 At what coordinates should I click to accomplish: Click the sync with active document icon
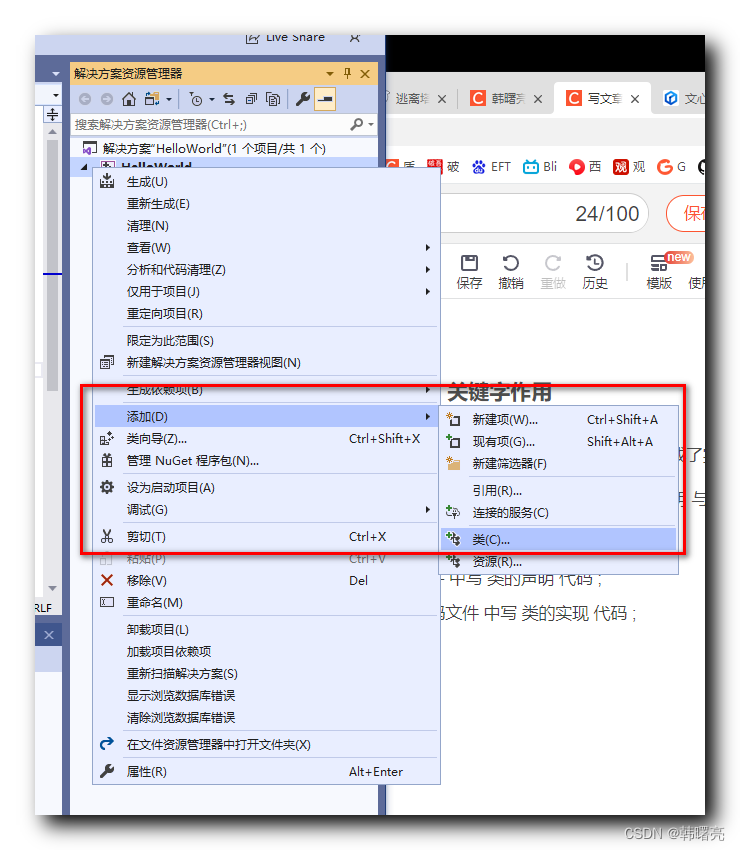pos(229,99)
